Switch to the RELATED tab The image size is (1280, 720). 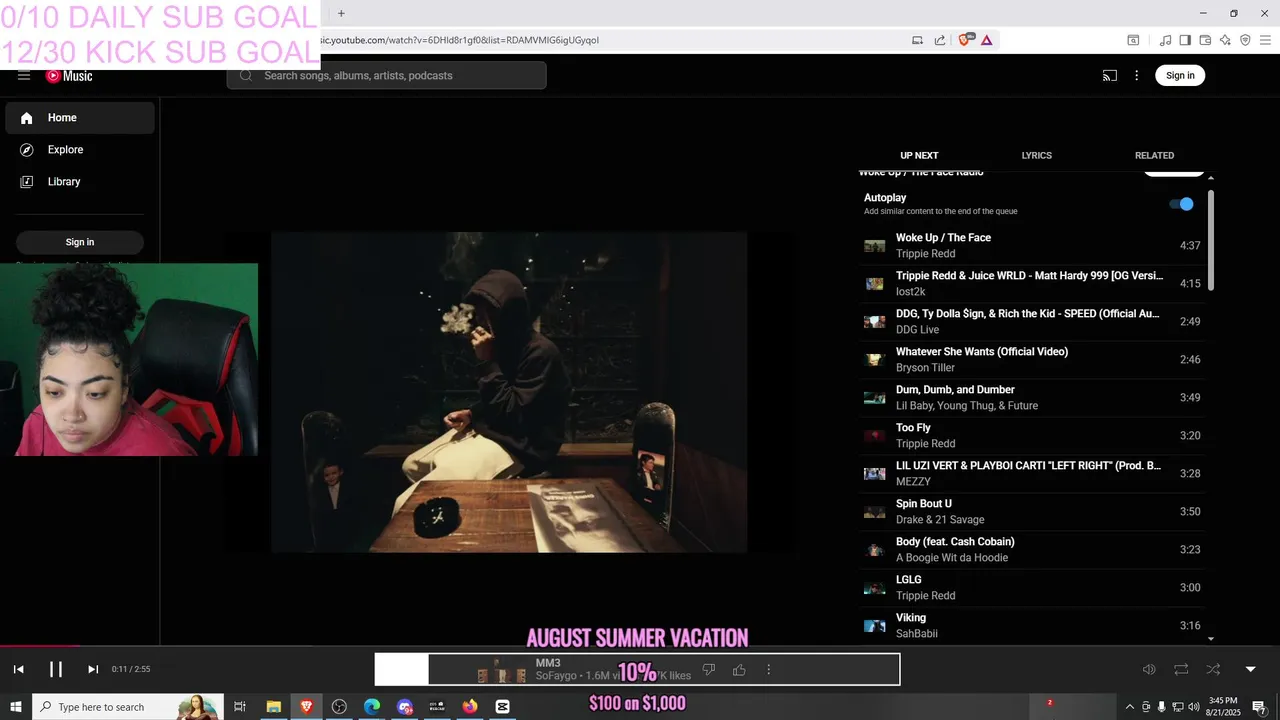(1154, 156)
